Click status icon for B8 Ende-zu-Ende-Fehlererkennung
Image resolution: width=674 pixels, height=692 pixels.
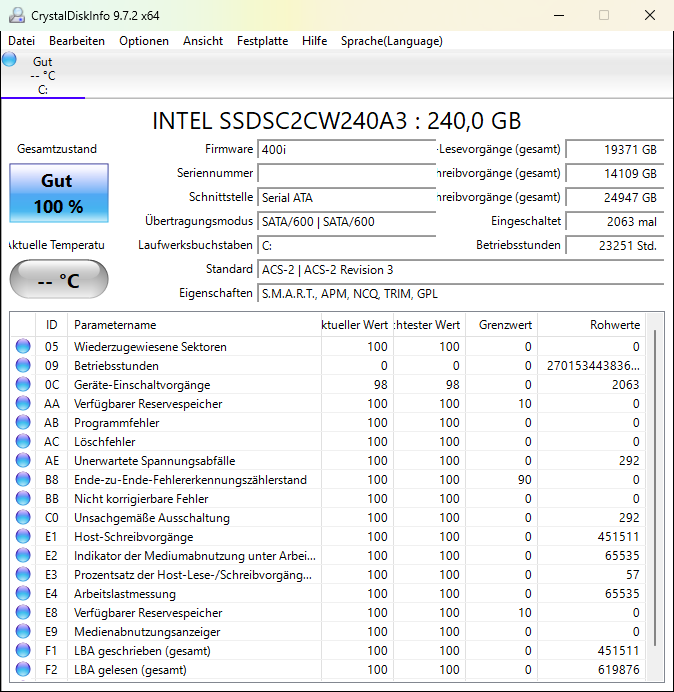[x=23, y=479]
